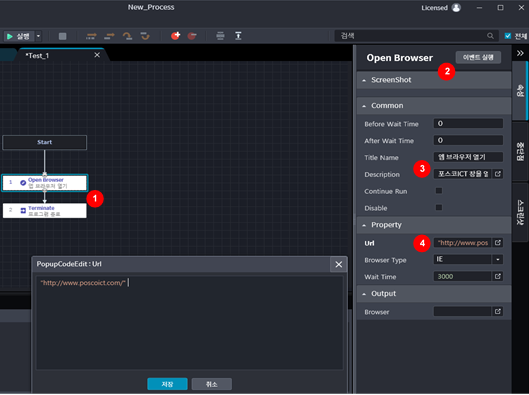
Task: Collapse the Property section
Action: click(364, 225)
